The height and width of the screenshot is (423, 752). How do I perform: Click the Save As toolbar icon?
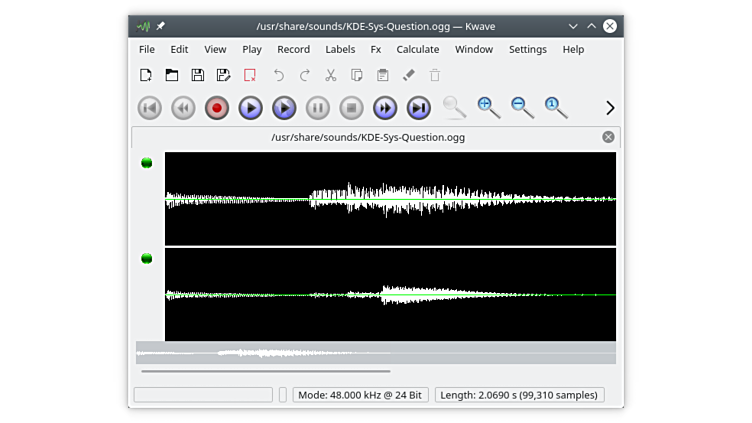click(x=224, y=75)
